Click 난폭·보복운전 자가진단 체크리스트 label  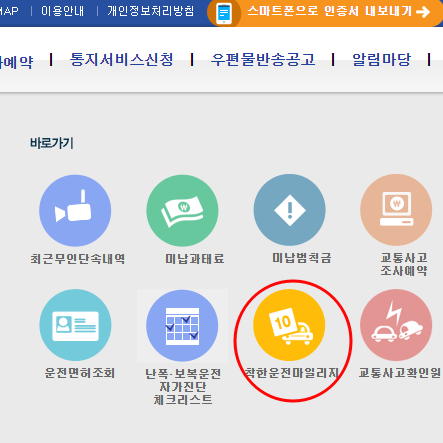(183, 387)
